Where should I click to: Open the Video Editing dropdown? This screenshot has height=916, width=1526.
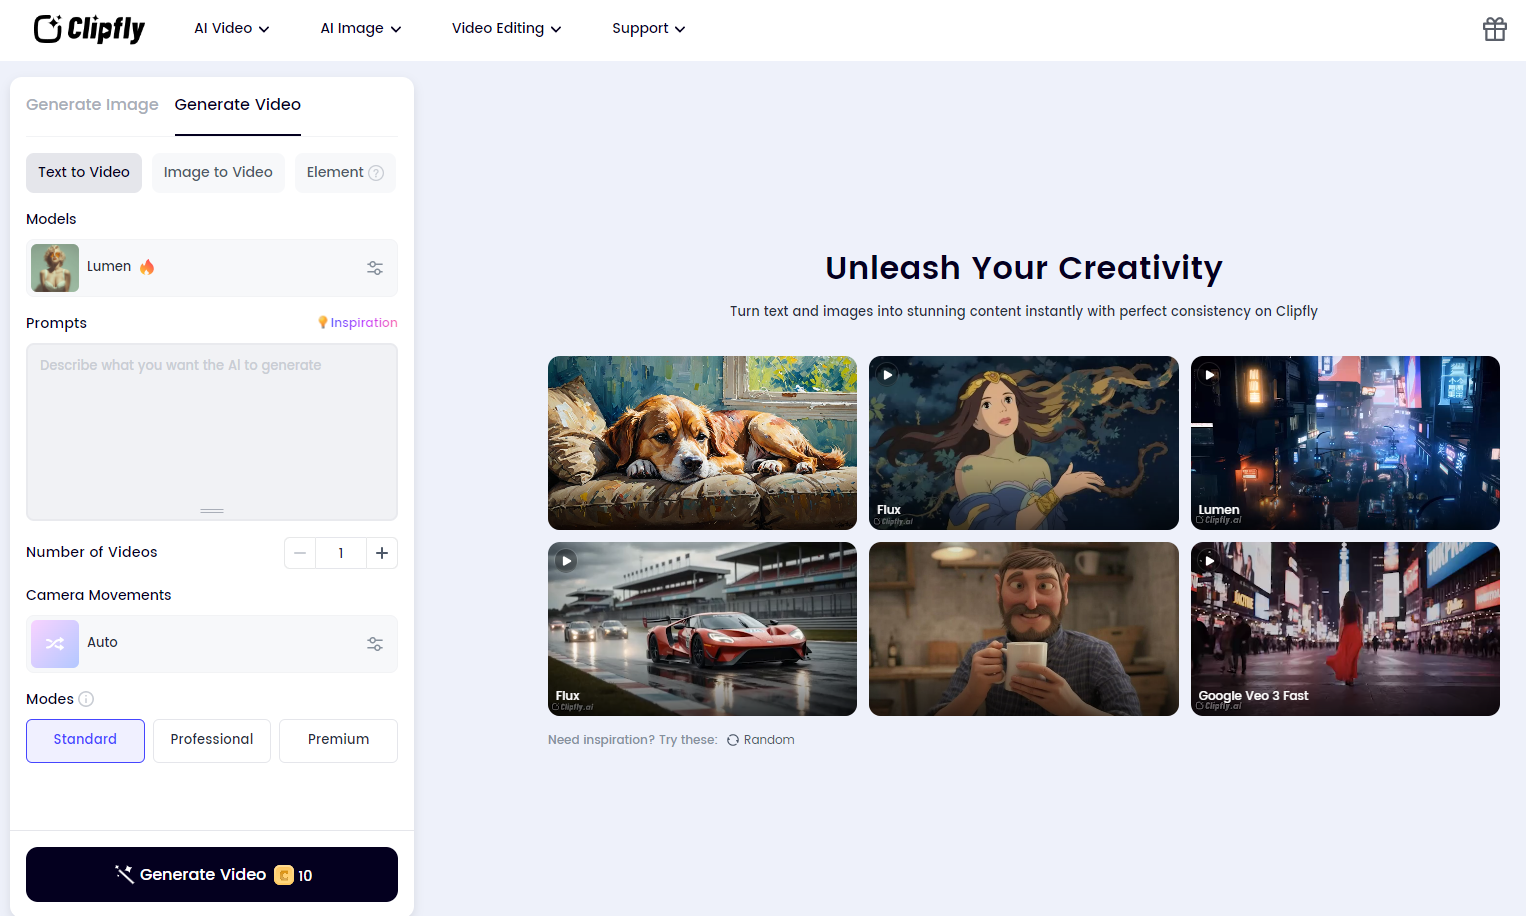tap(506, 29)
